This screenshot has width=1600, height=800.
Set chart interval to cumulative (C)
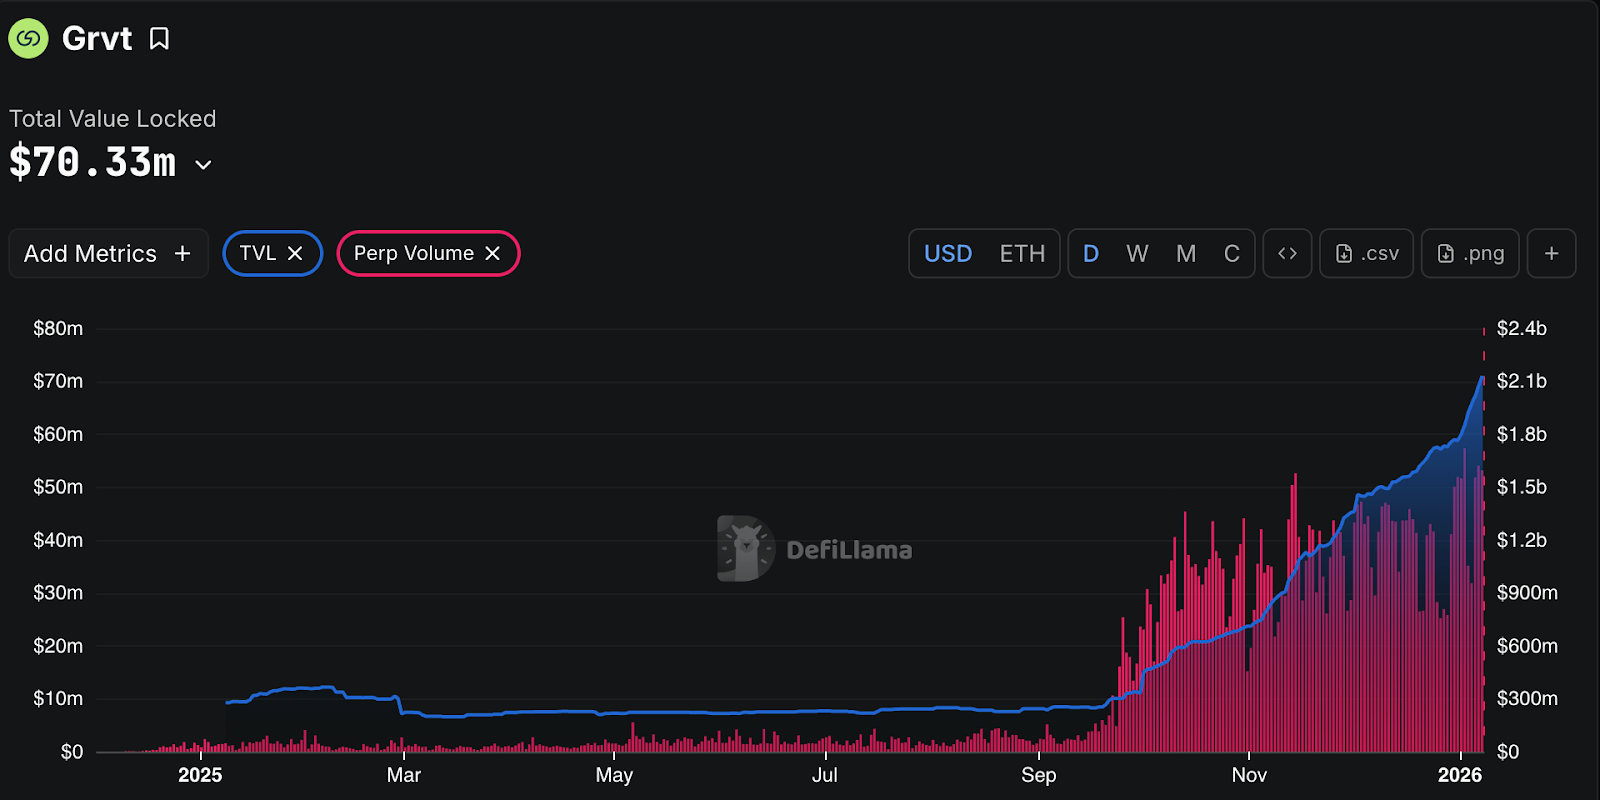(1232, 254)
